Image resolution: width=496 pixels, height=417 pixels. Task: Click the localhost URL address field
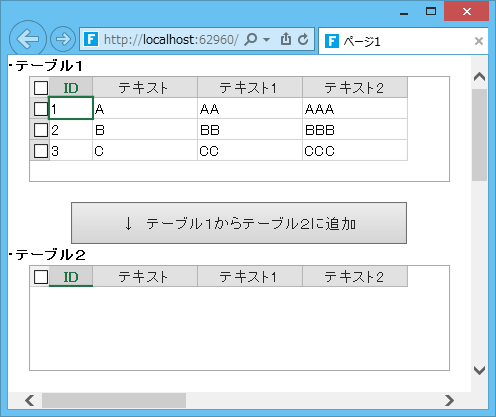click(171, 40)
